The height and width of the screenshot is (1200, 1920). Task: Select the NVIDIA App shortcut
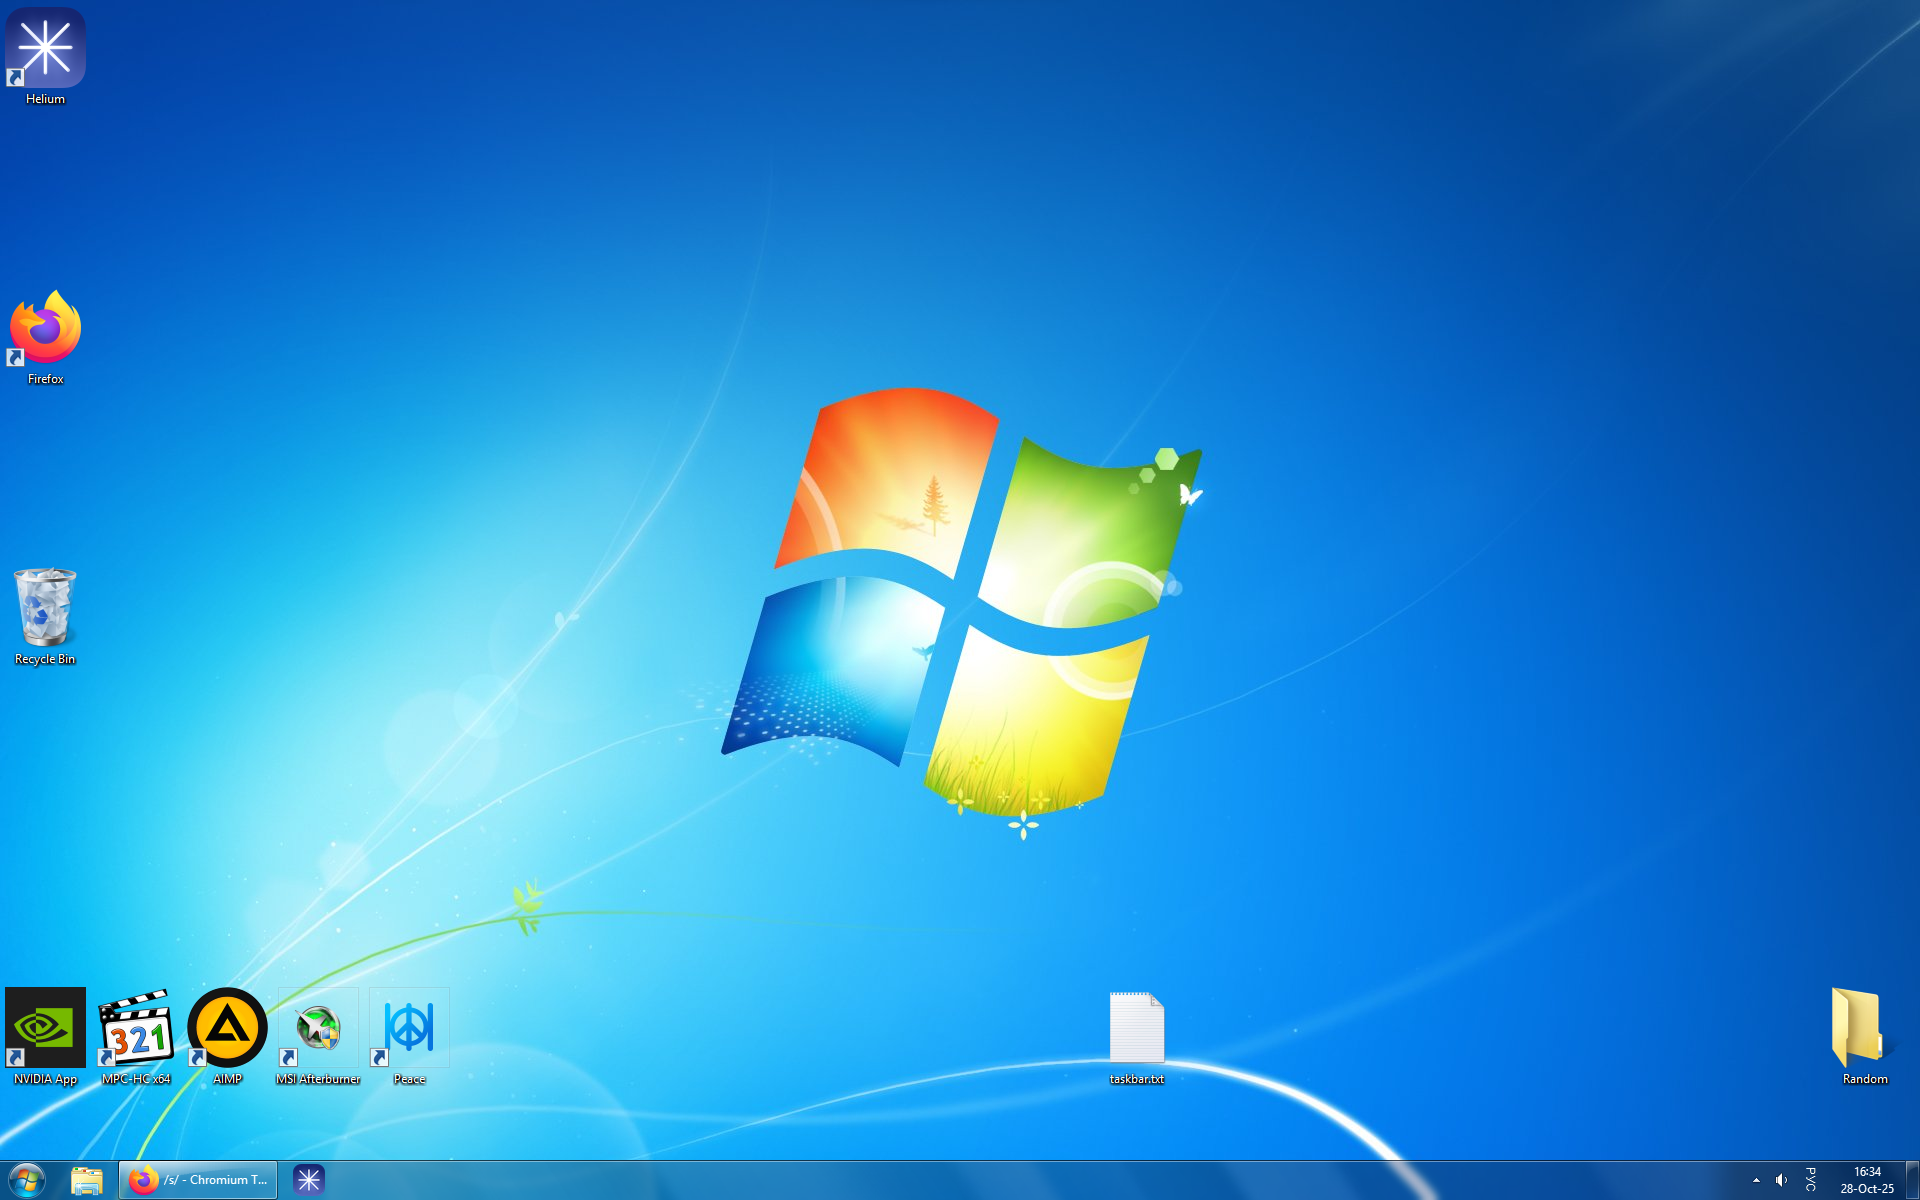click(x=45, y=1028)
